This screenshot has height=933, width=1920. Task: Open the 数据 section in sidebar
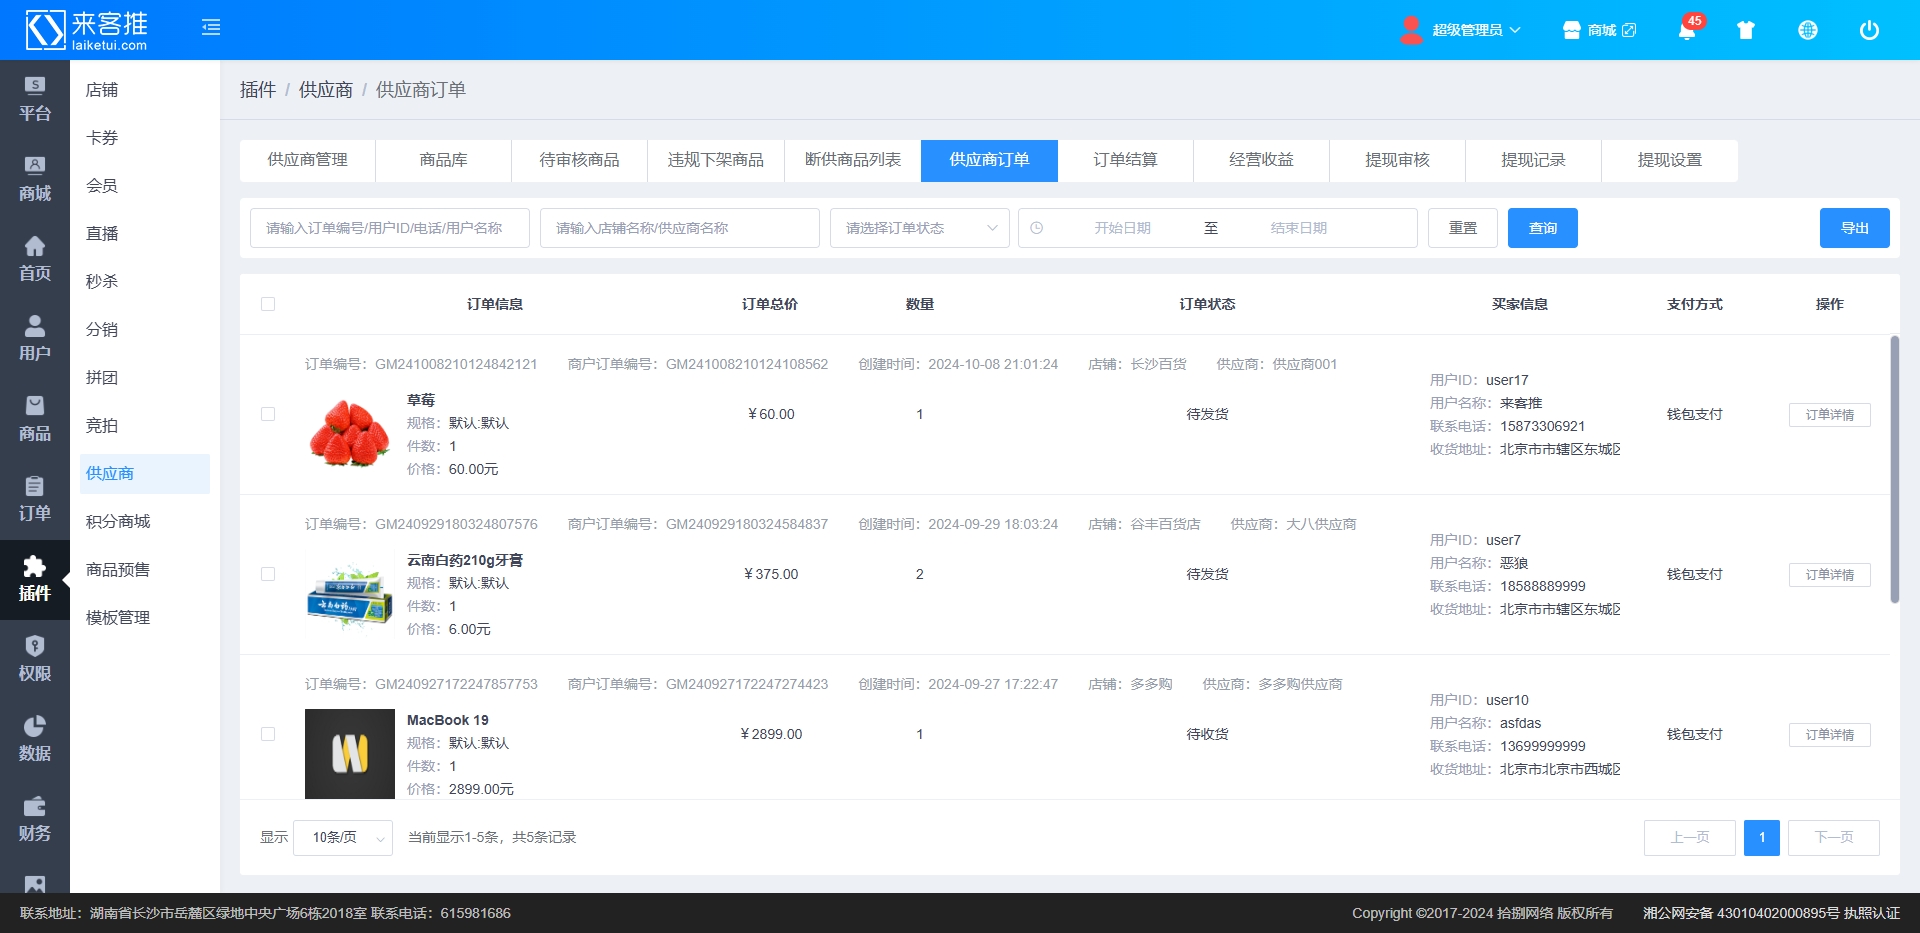(35, 739)
